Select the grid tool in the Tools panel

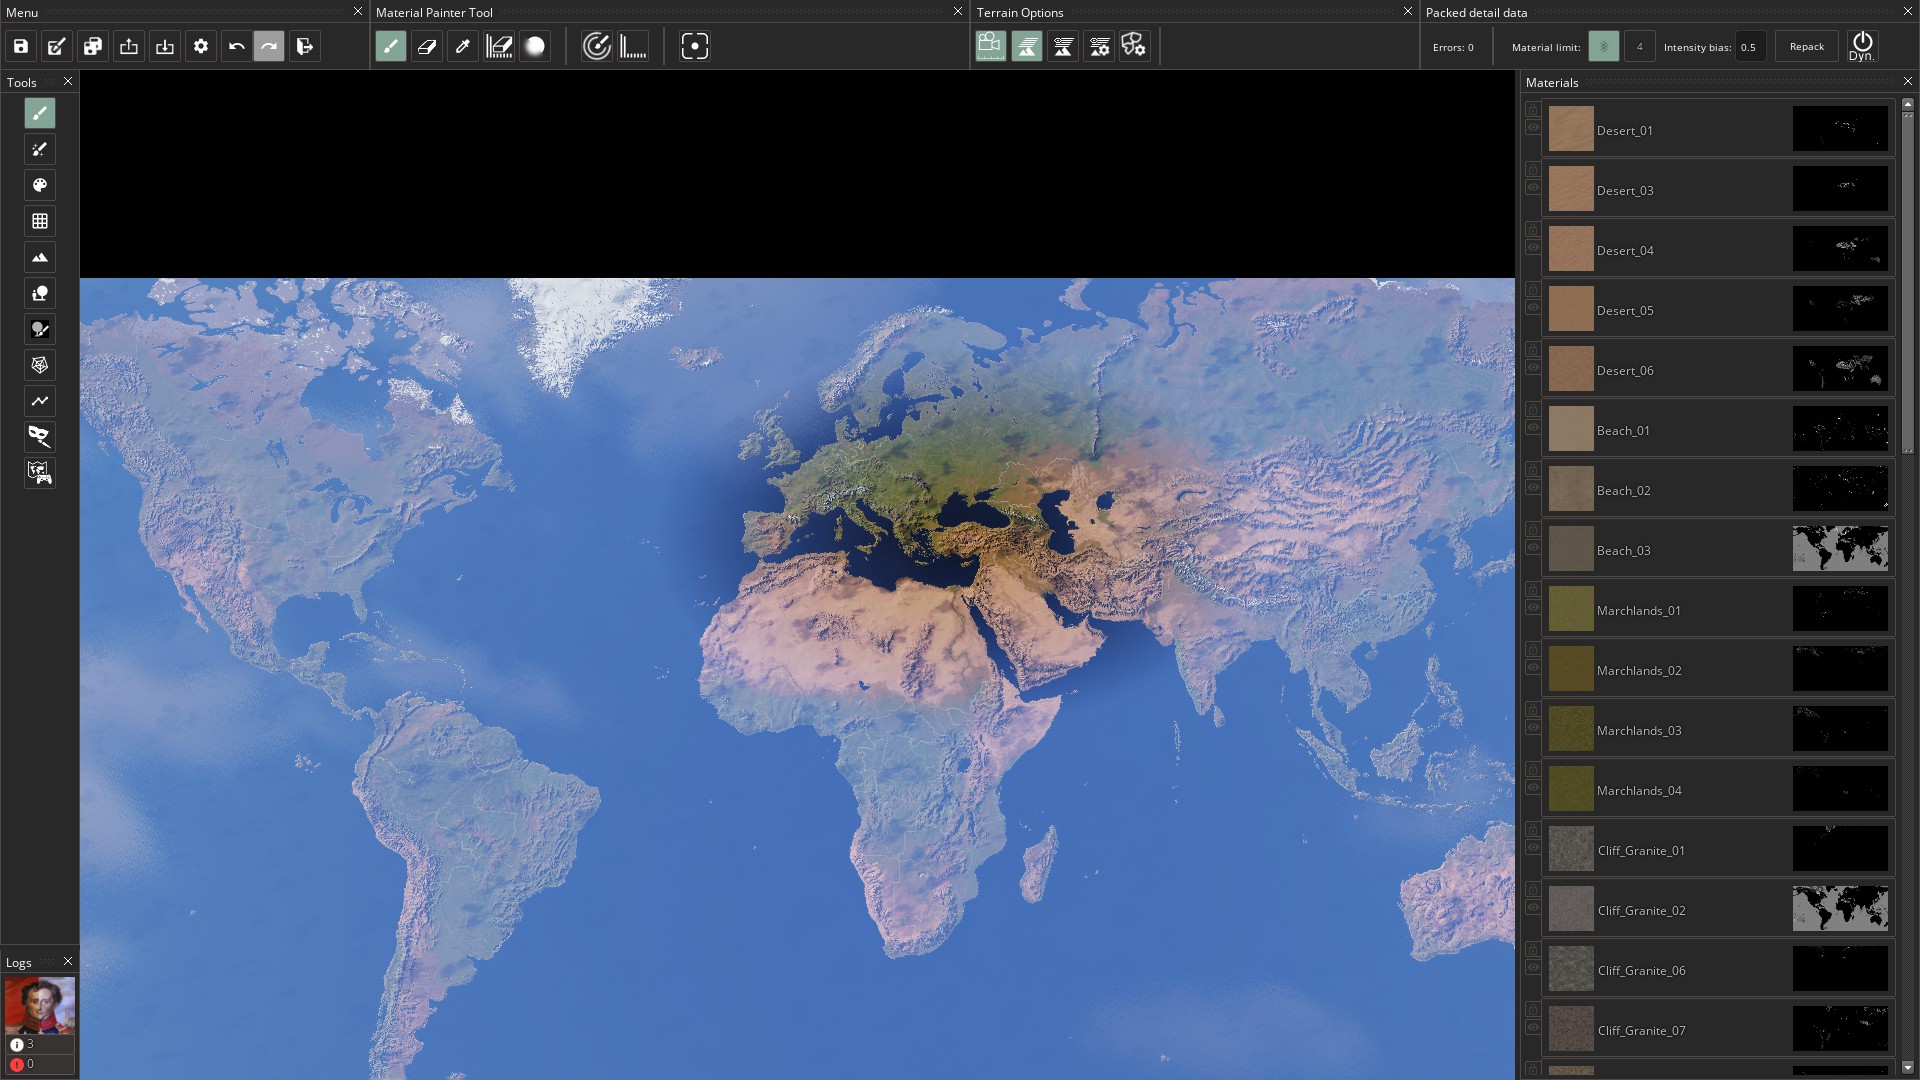coord(40,221)
